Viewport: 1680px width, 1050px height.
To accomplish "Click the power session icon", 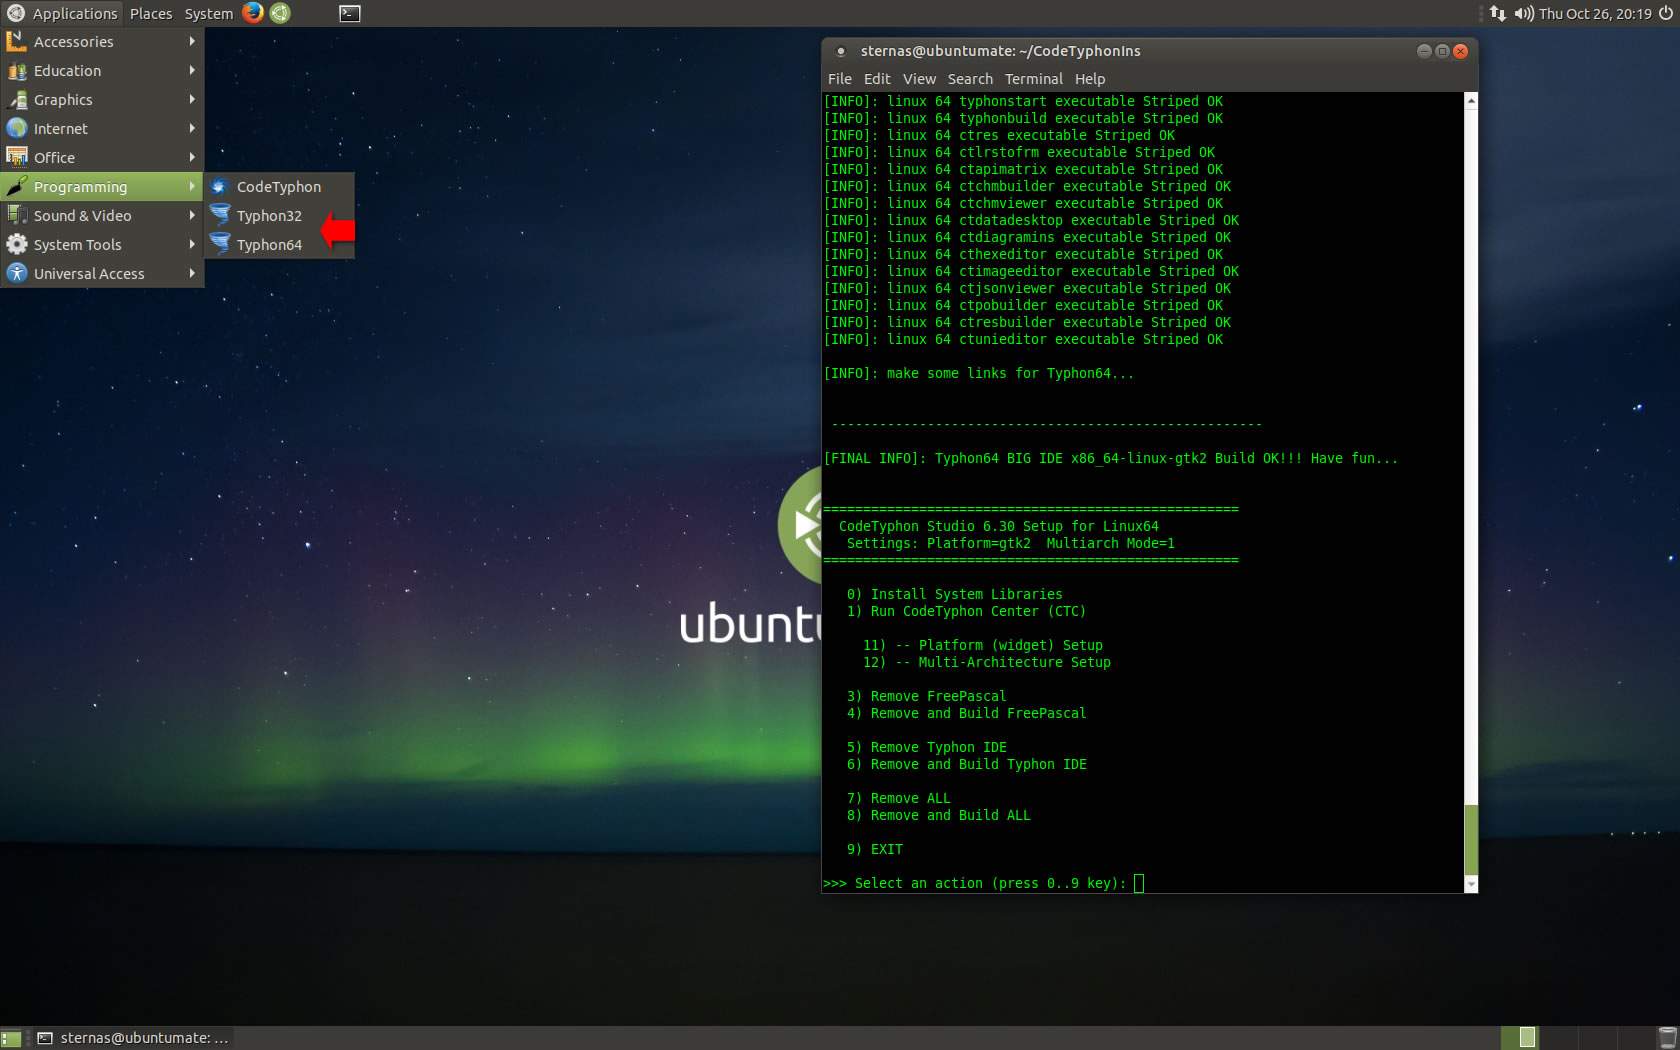I will click(x=1666, y=13).
